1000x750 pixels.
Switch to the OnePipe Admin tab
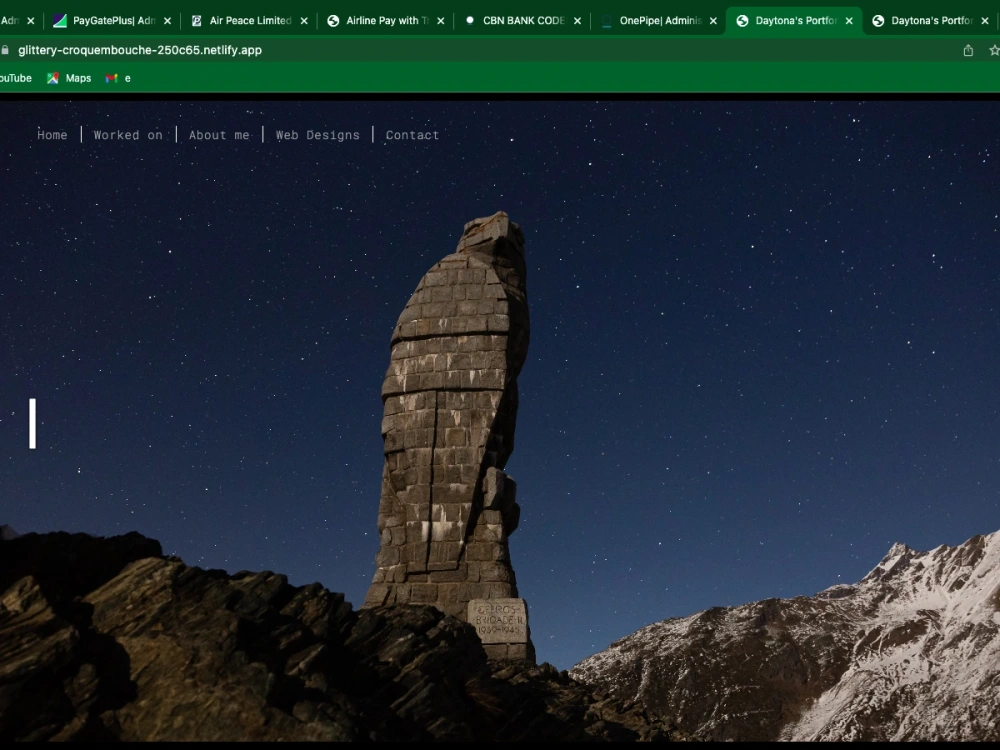click(x=659, y=20)
